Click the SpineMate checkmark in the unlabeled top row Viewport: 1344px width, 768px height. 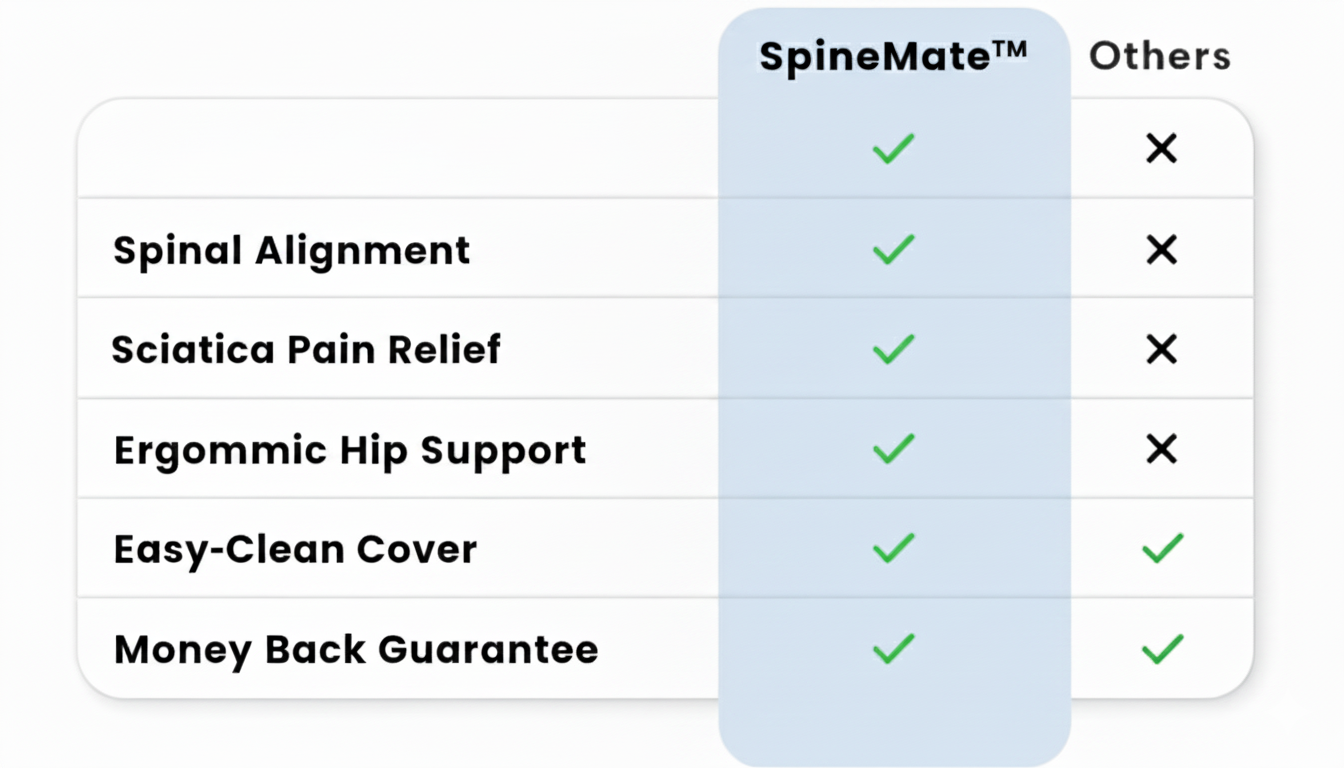tap(893, 149)
